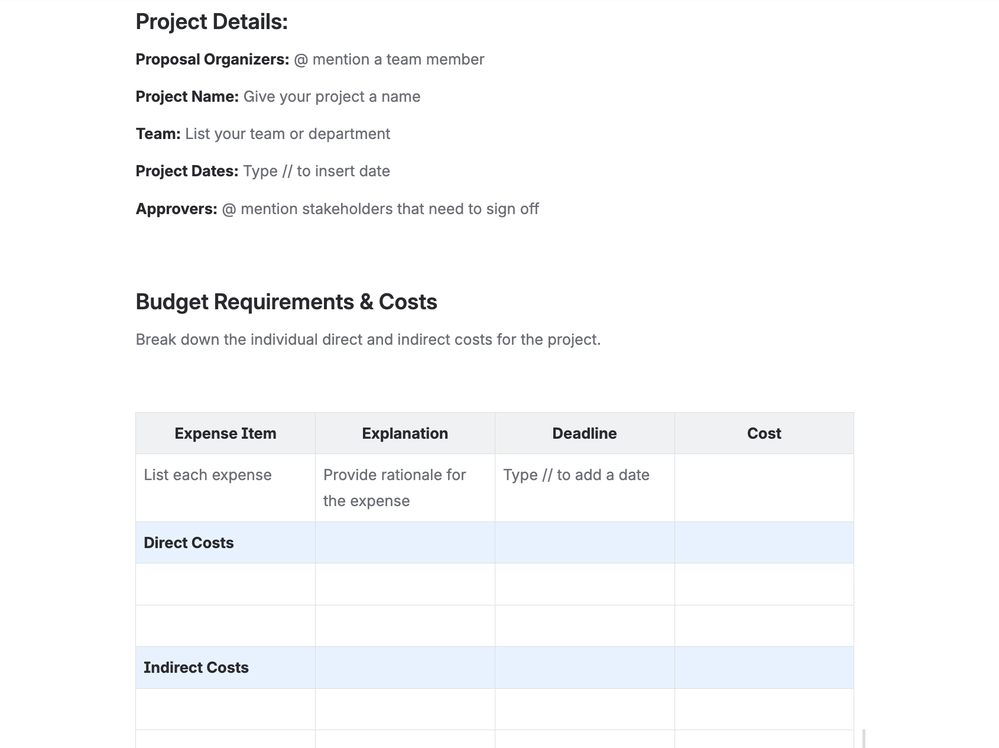This screenshot has width=999, height=748.
Task: Click the Type // to add a date cell
Action: click(x=576, y=474)
